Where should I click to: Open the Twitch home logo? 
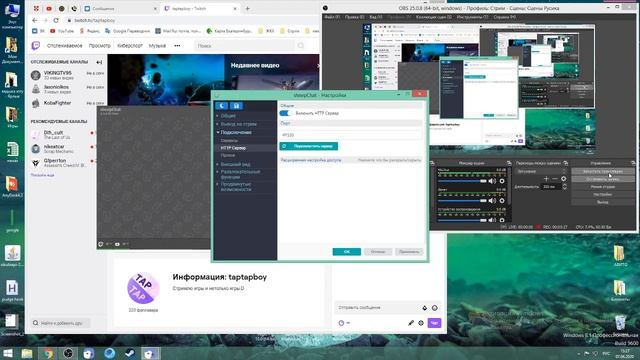click(x=36, y=46)
